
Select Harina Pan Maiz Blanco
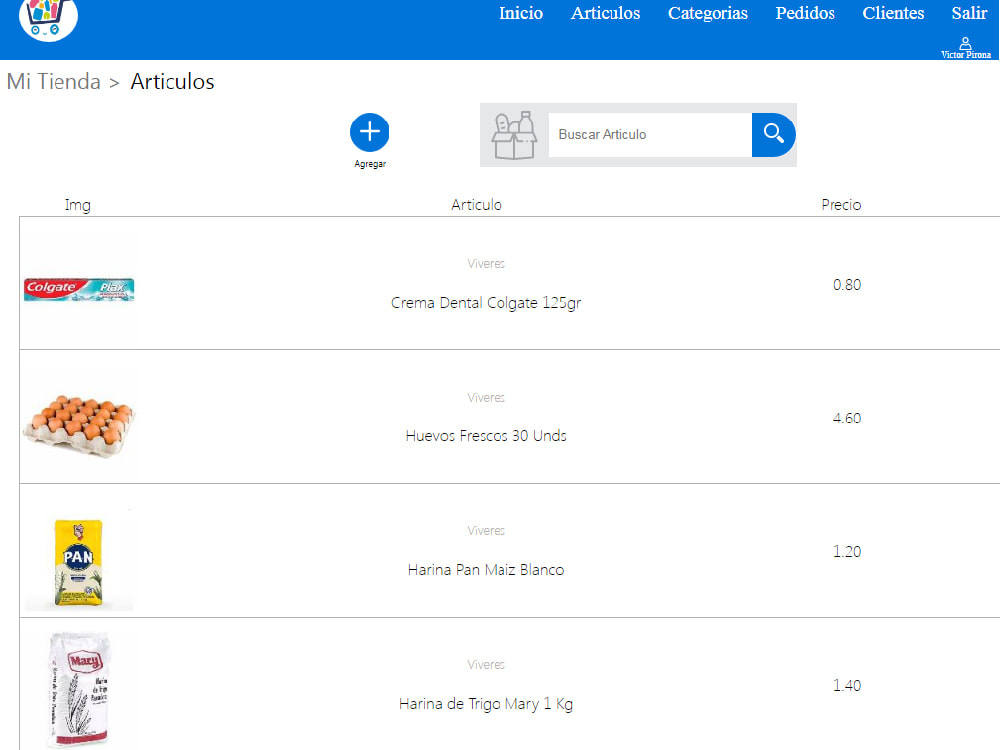486,570
